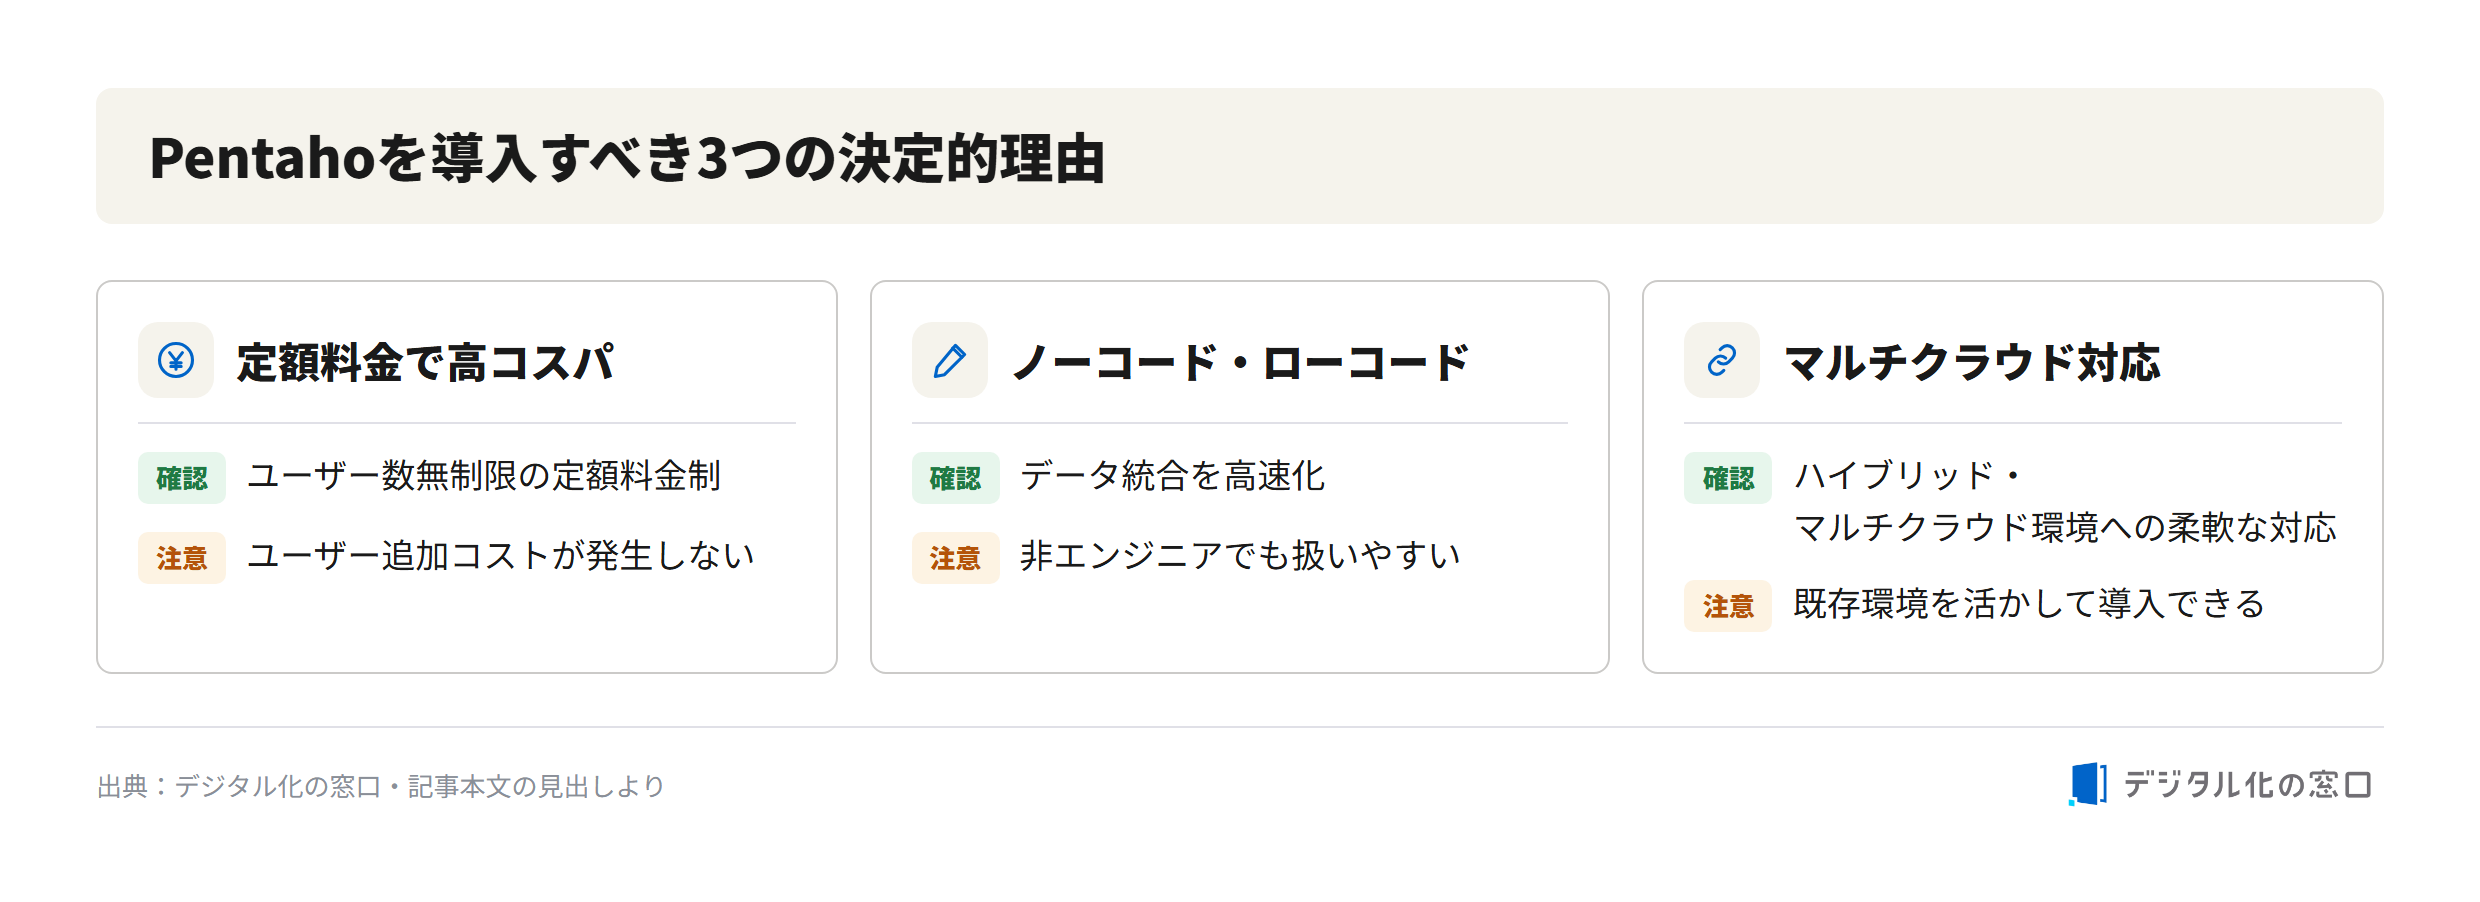Click the yen coin icon
The image size is (2480, 902).
[x=176, y=360]
